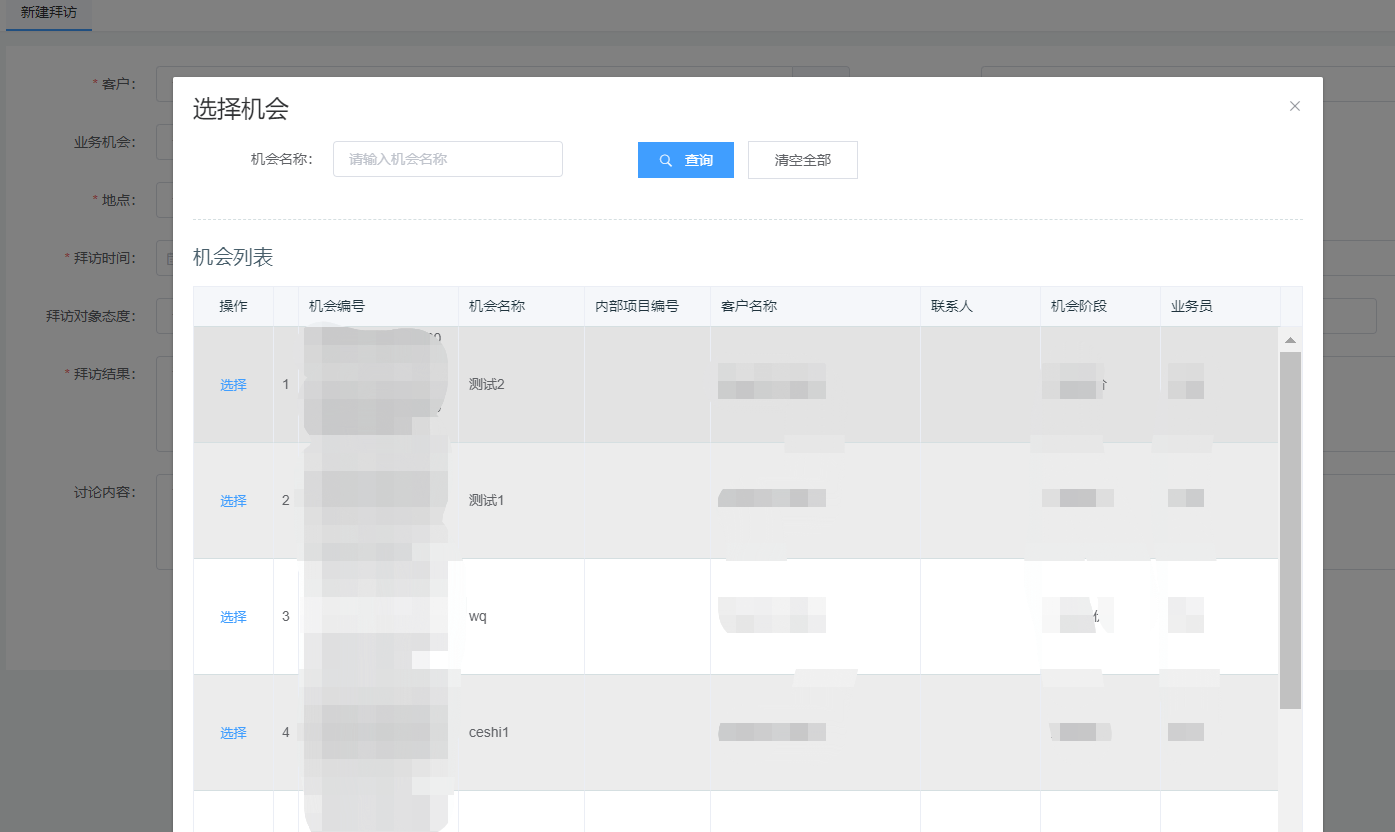Screen dimensions: 1395x832
Task: Select the 客户名称 column header
Action: click(x=749, y=306)
